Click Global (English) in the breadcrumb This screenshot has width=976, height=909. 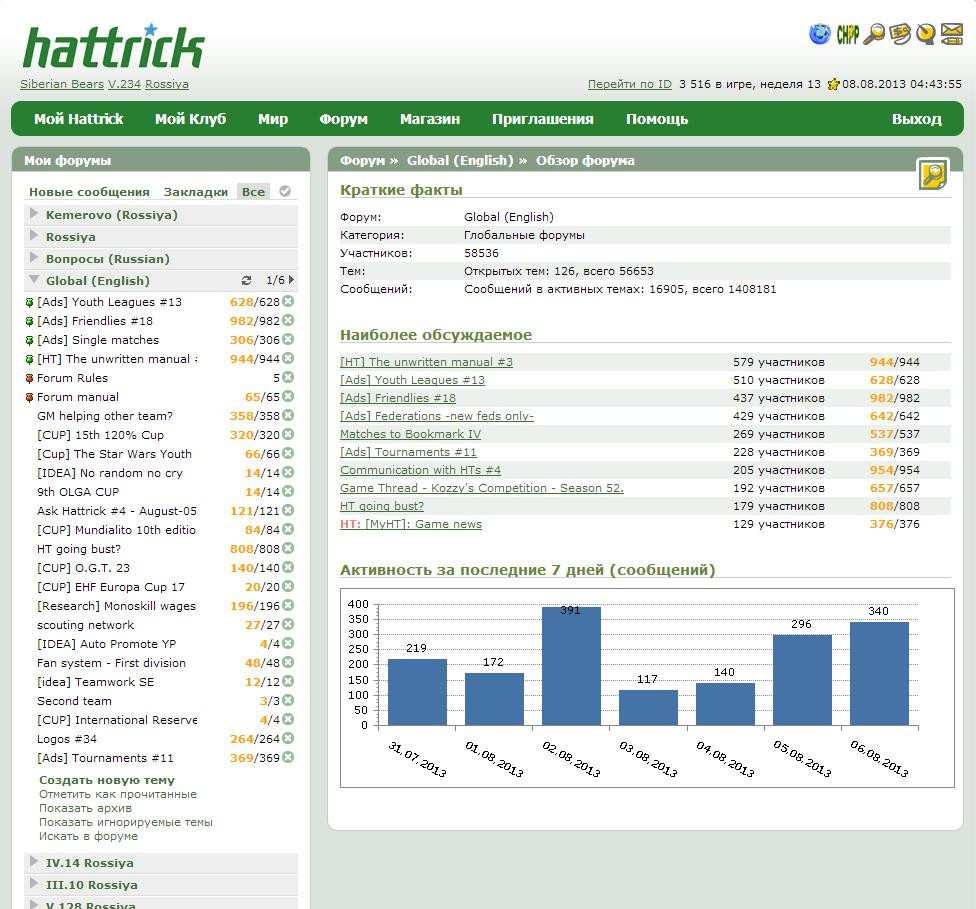point(460,161)
